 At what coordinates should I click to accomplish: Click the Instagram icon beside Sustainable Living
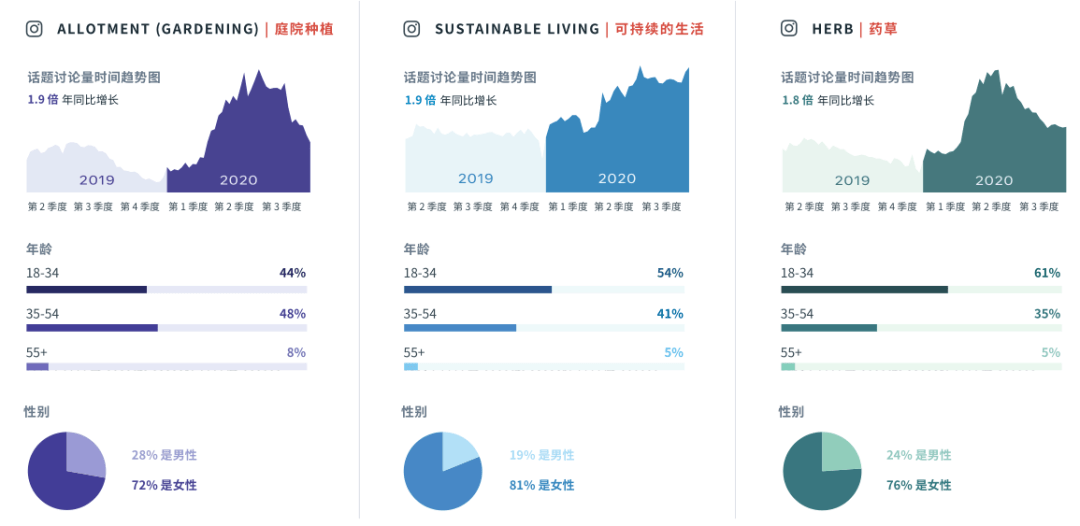[412, 29]
